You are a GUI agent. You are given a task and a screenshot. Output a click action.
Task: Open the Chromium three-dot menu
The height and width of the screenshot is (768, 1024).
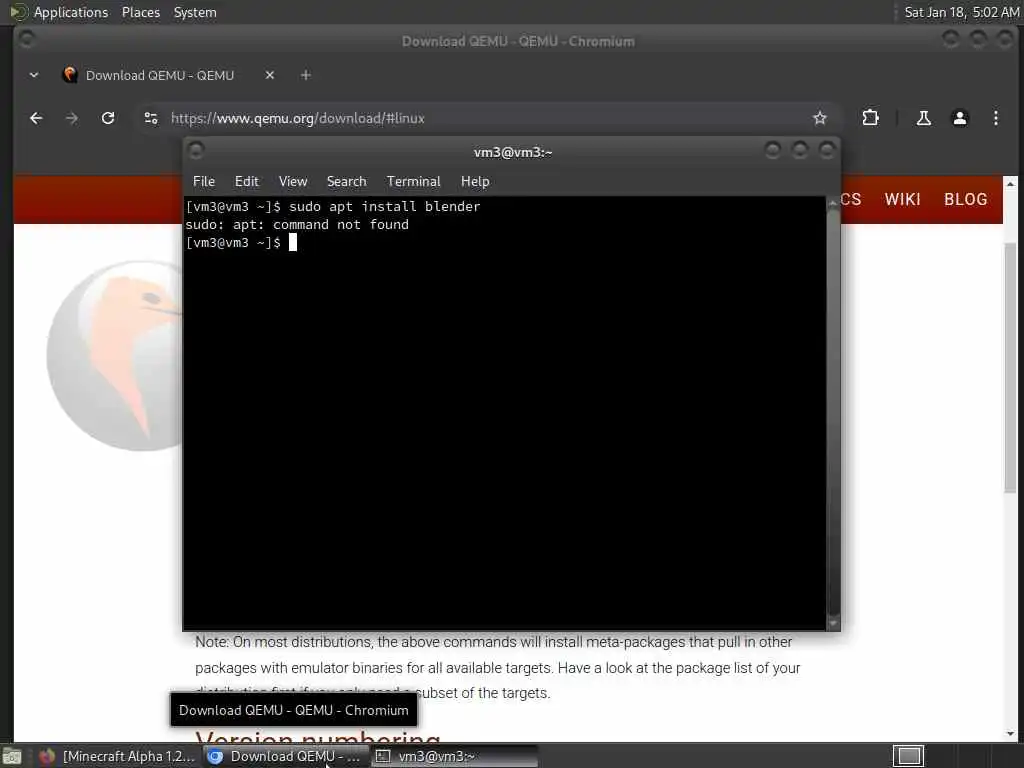[995, 118]
